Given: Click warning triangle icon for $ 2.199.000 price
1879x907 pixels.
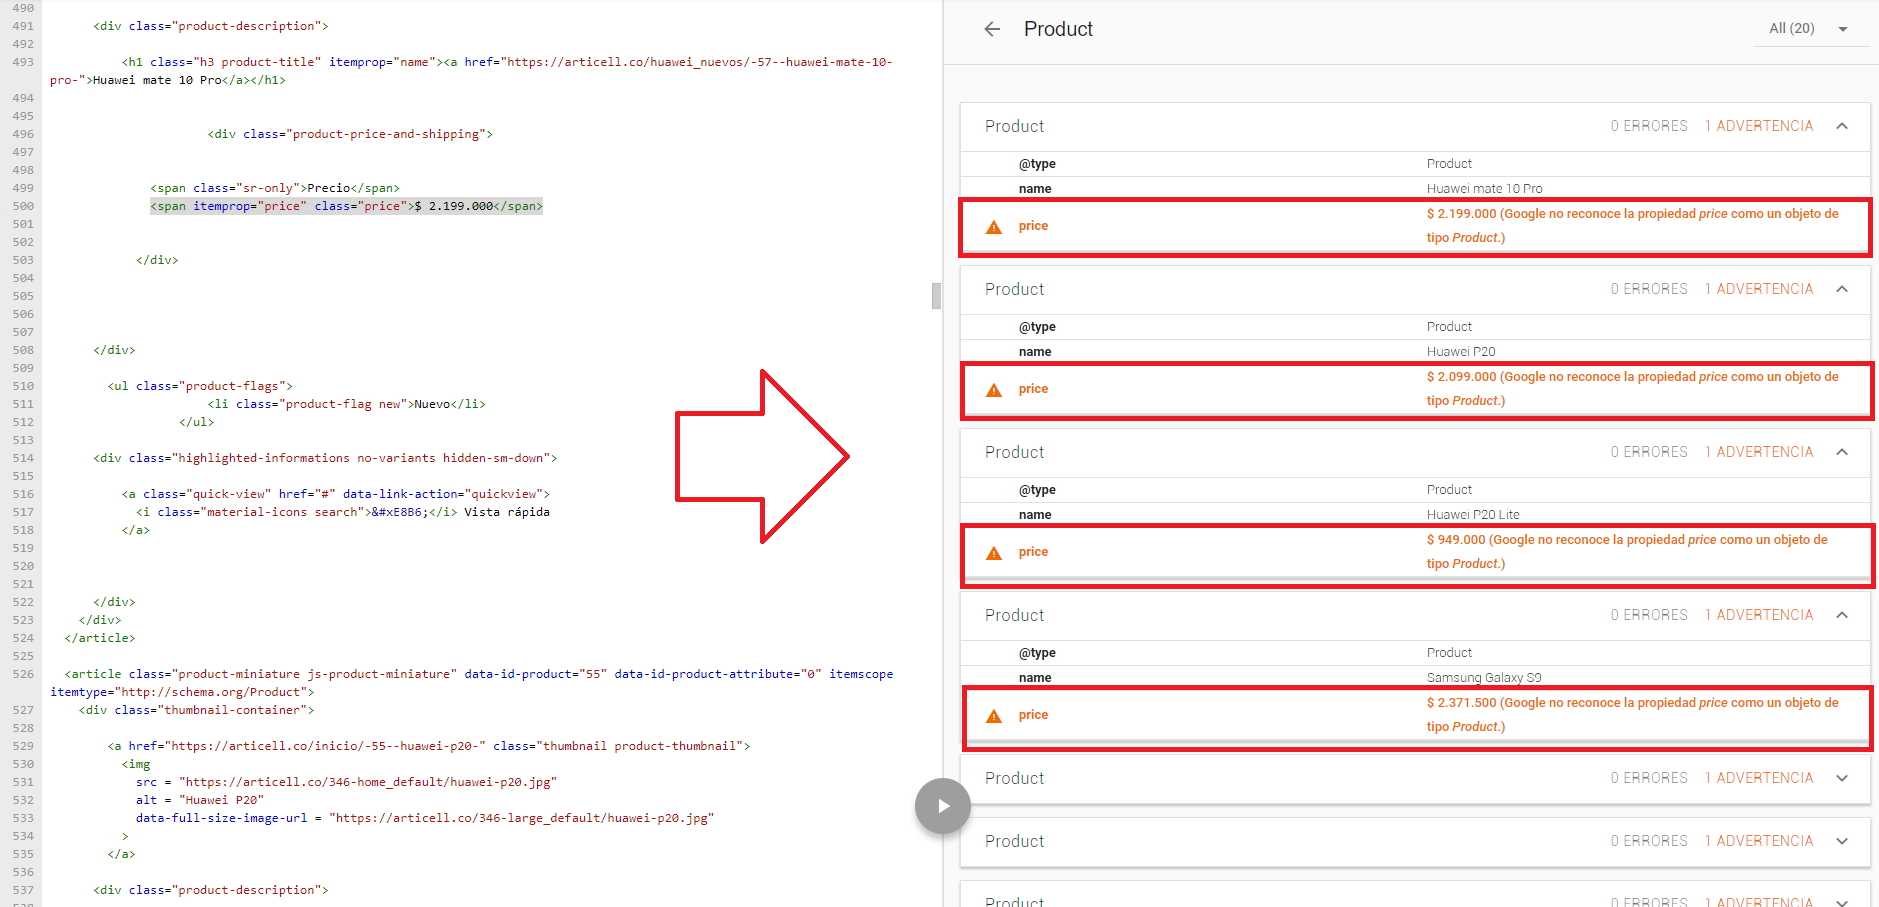Looking at the screenshot, I should 994,227.
